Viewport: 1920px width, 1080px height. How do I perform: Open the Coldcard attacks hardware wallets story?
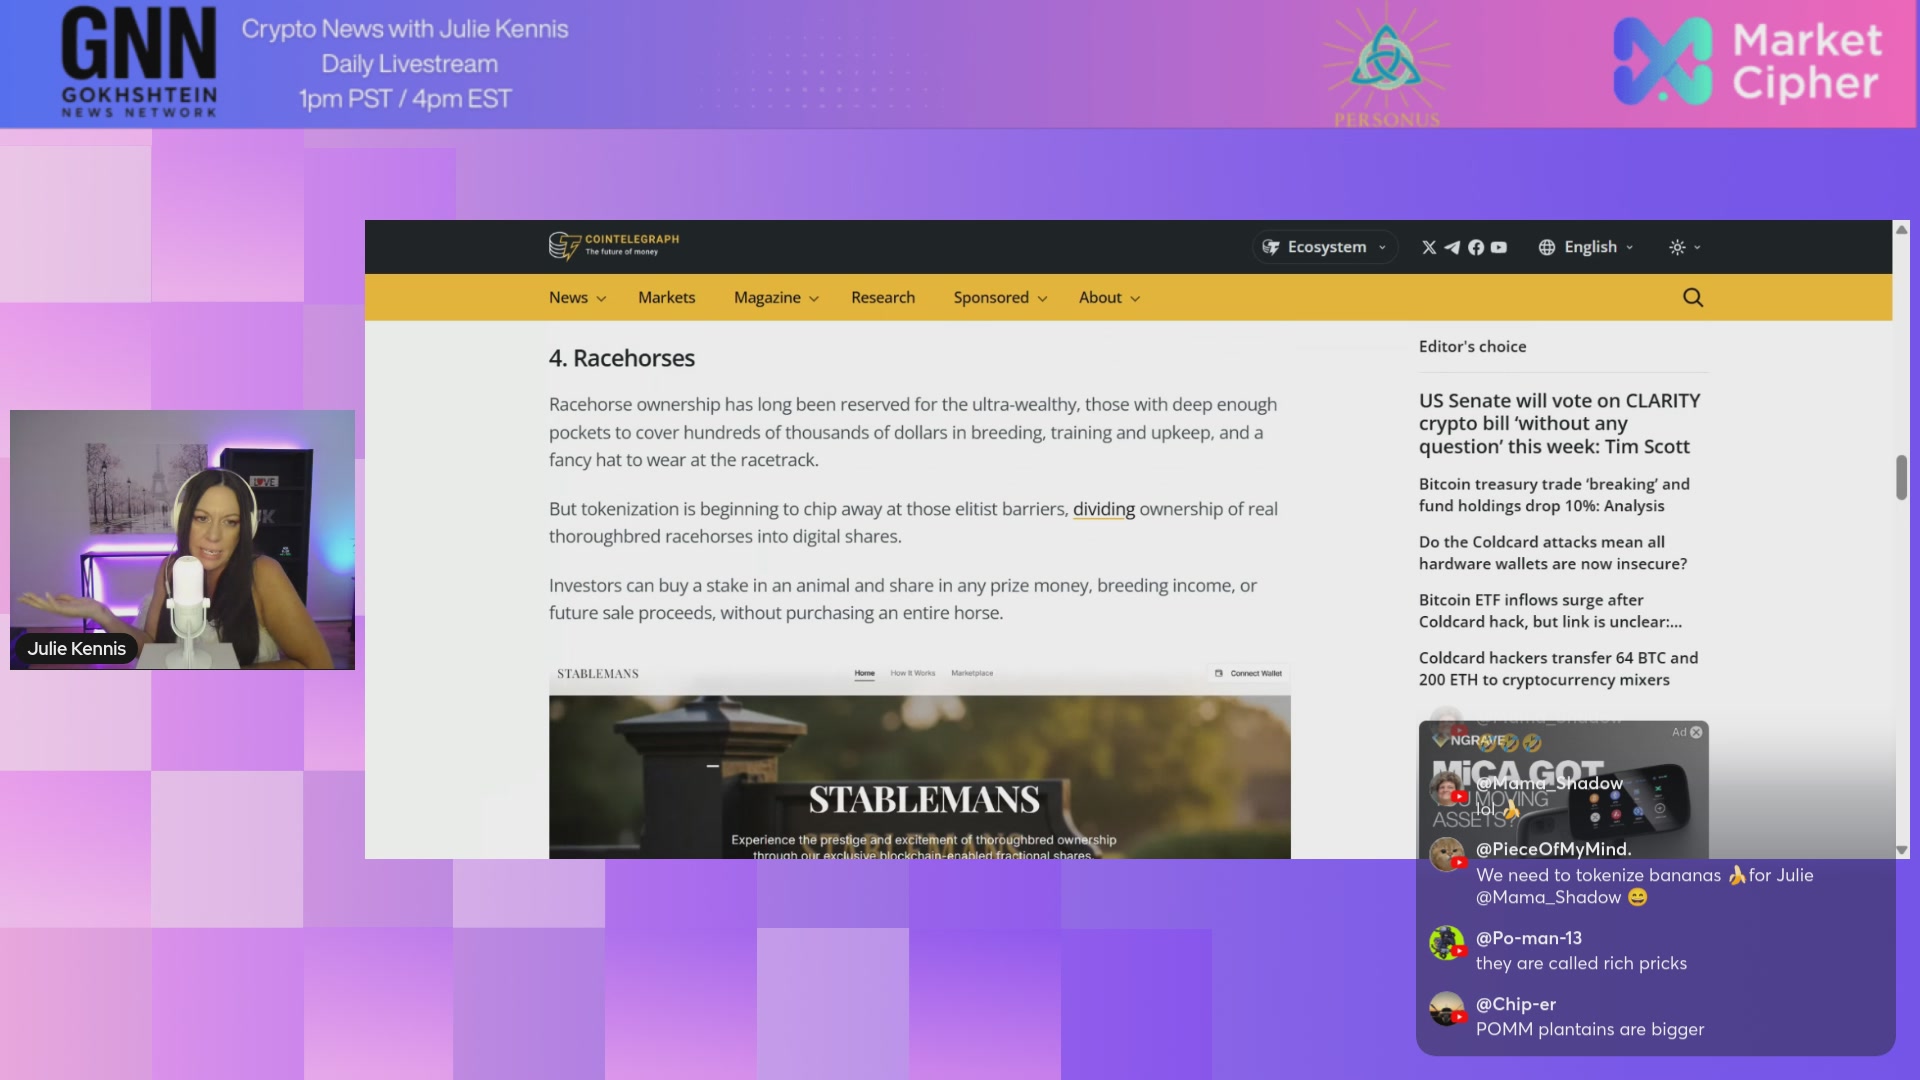point(1553,553)
